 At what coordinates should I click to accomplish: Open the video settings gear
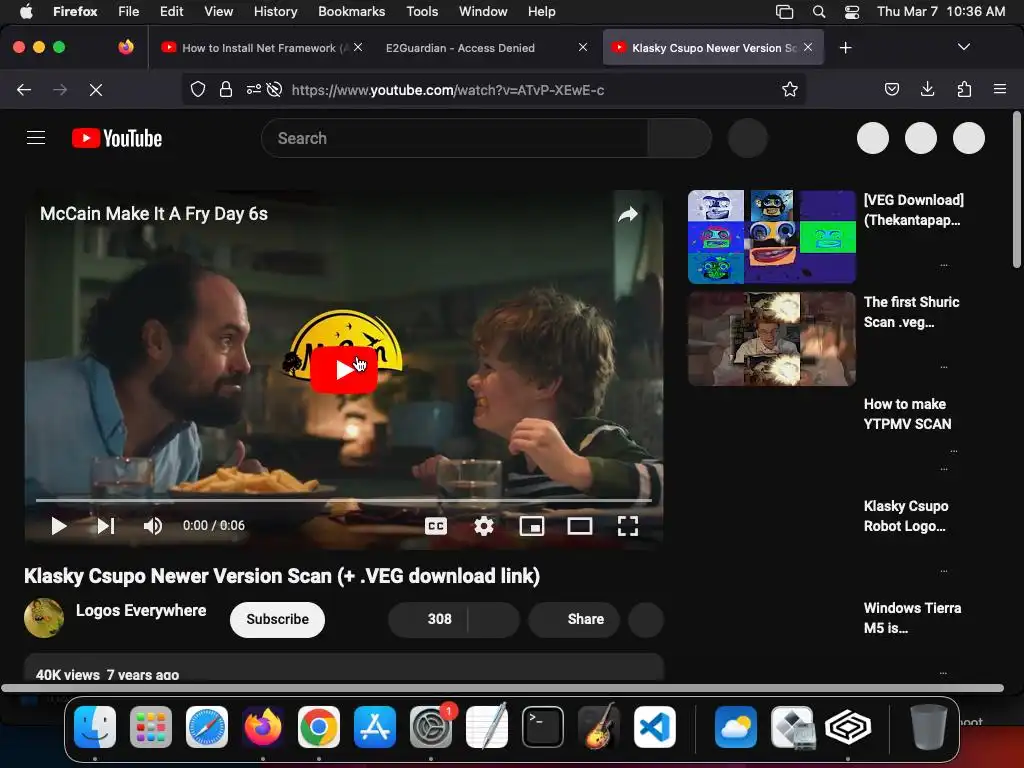(x=483, y=526)
